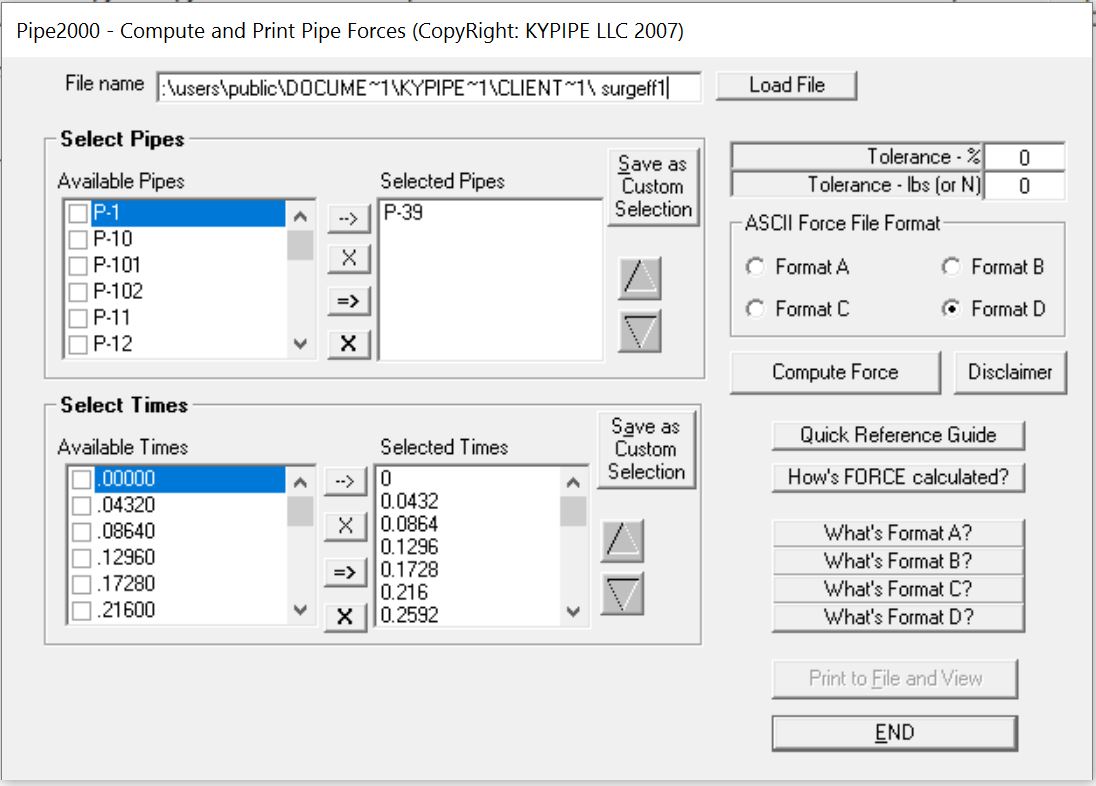This screenshot has height=786, width=1096.
Task: Check the P-102 pipe checkbox
Action: 78,292
